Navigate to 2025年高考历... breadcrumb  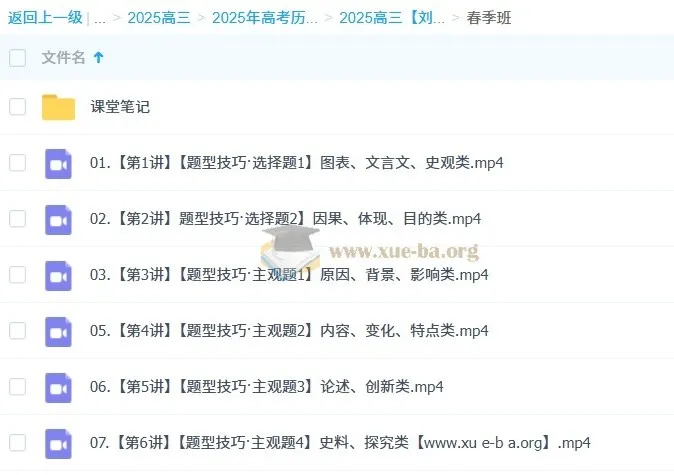[265, 17]
